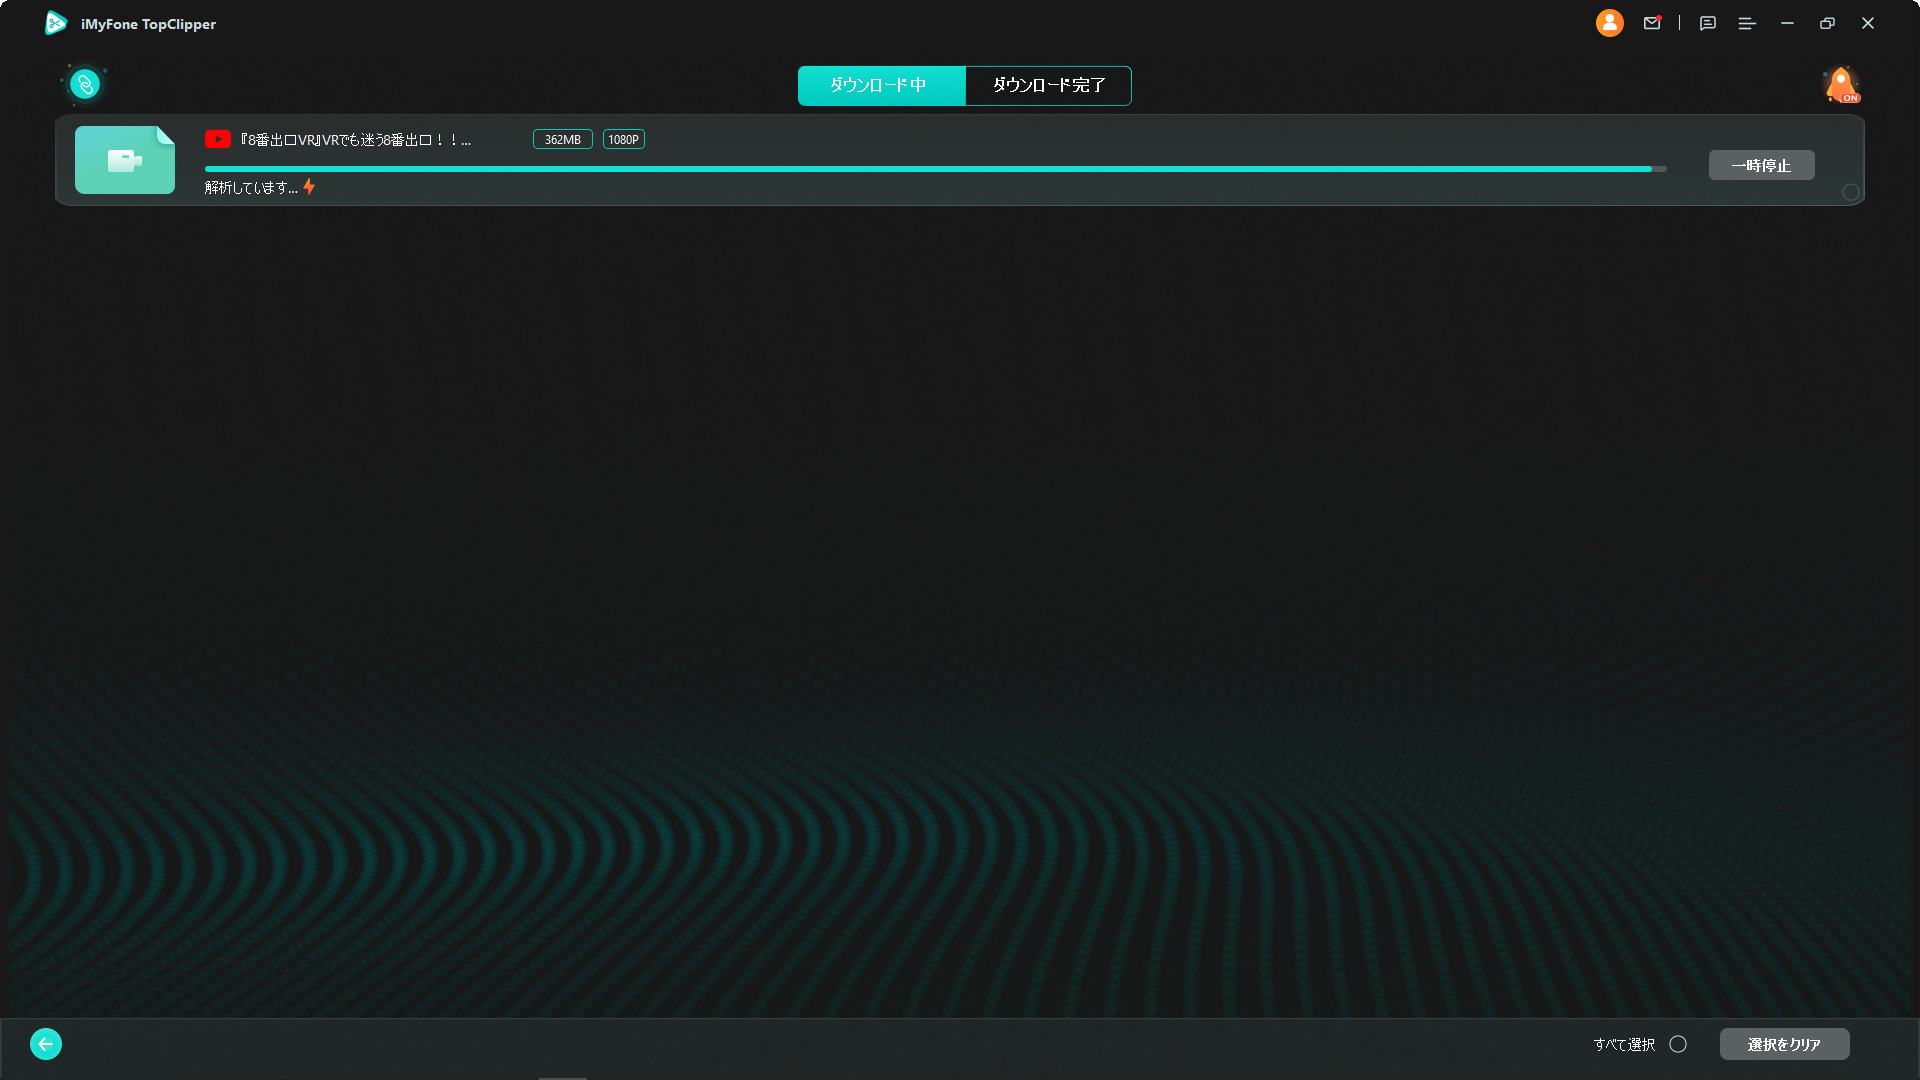Select the download item's radio circle
The image size is (1920, 1080).
coord(1851,192)
